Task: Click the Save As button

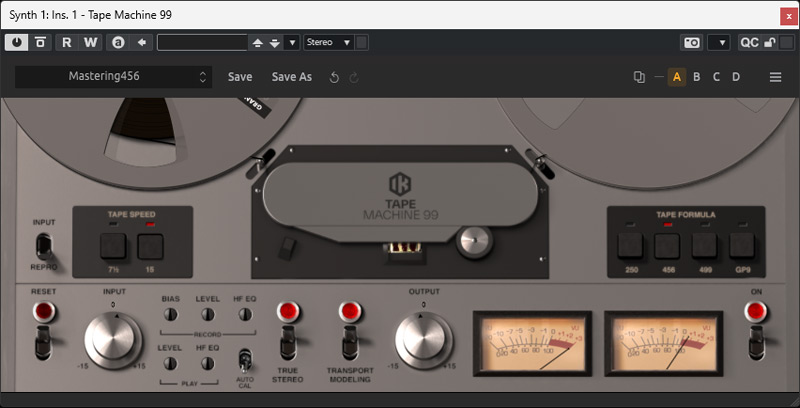Action: pos(292,77)
